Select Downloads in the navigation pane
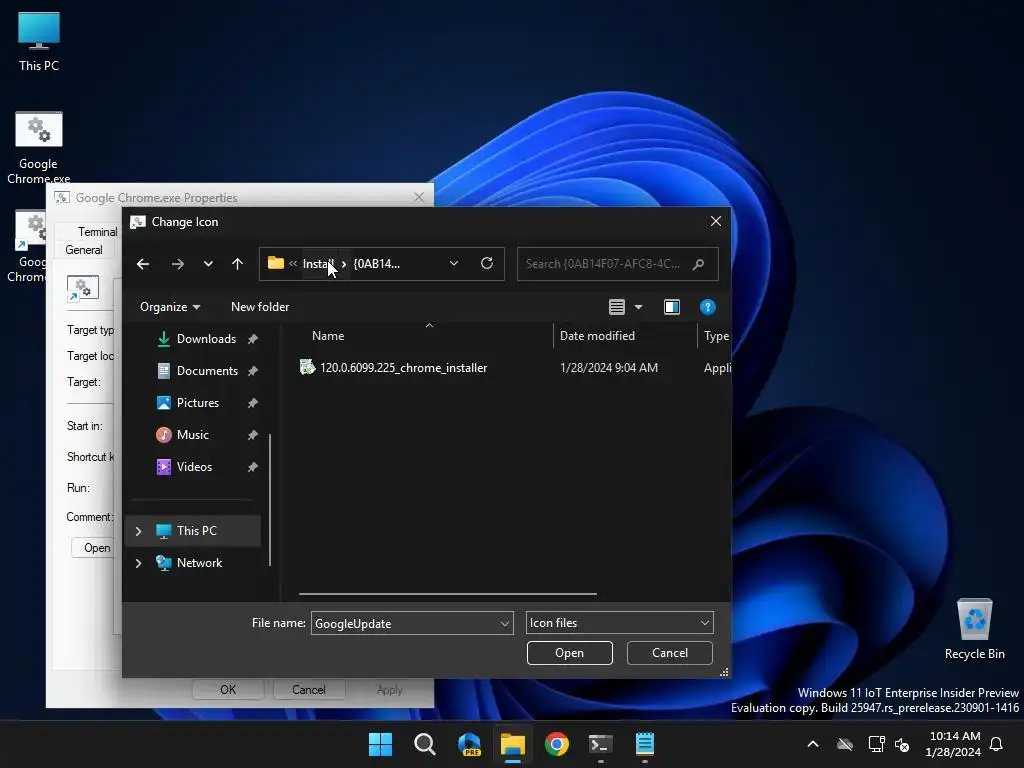 pos(206,339)
